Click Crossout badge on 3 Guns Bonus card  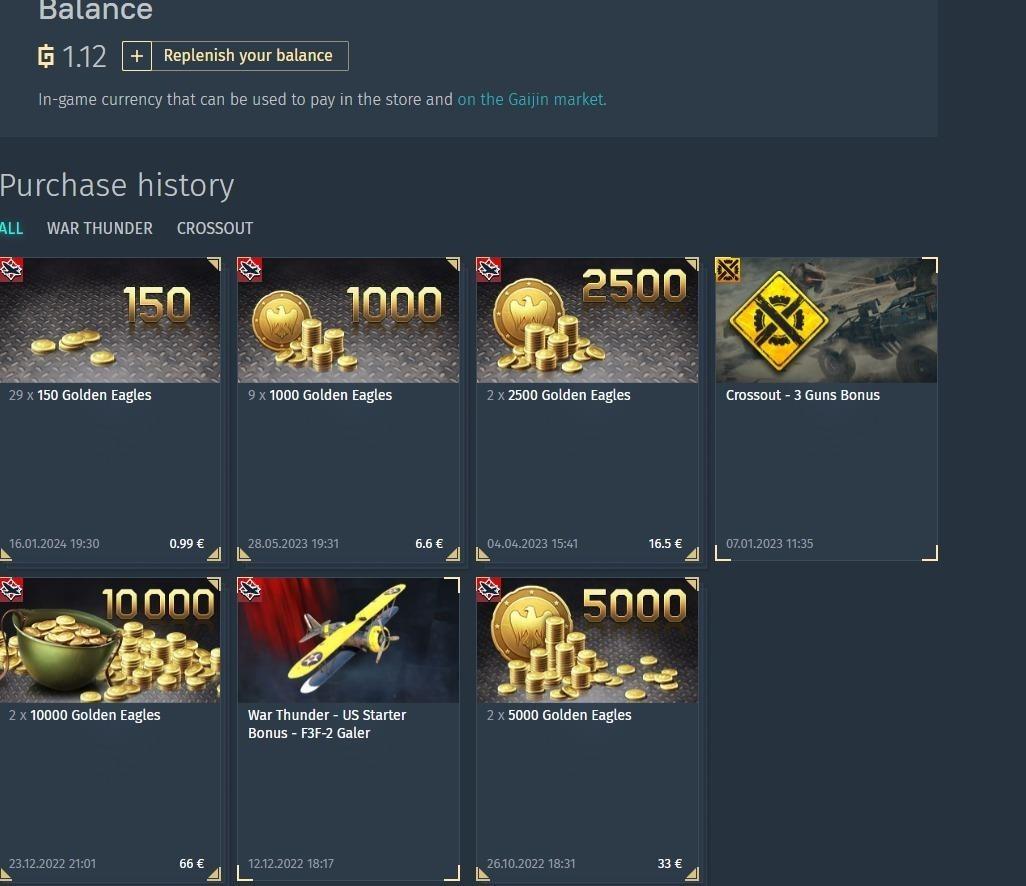click(x=728, y=269)
